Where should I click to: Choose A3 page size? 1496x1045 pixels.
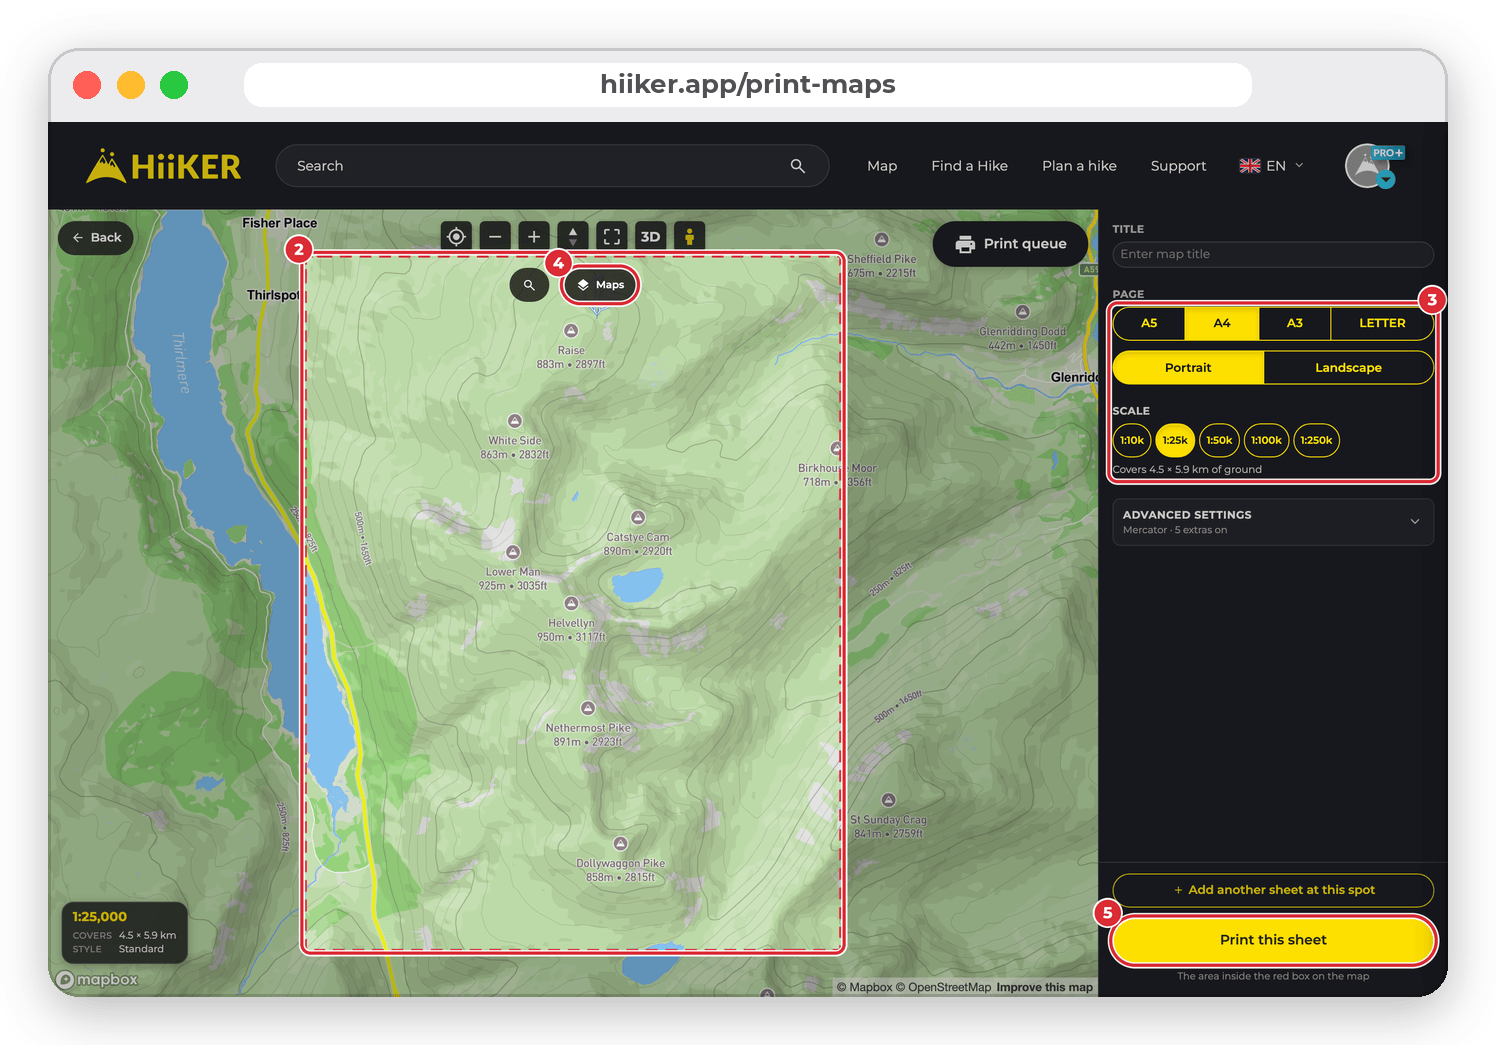pos(1295,323)
